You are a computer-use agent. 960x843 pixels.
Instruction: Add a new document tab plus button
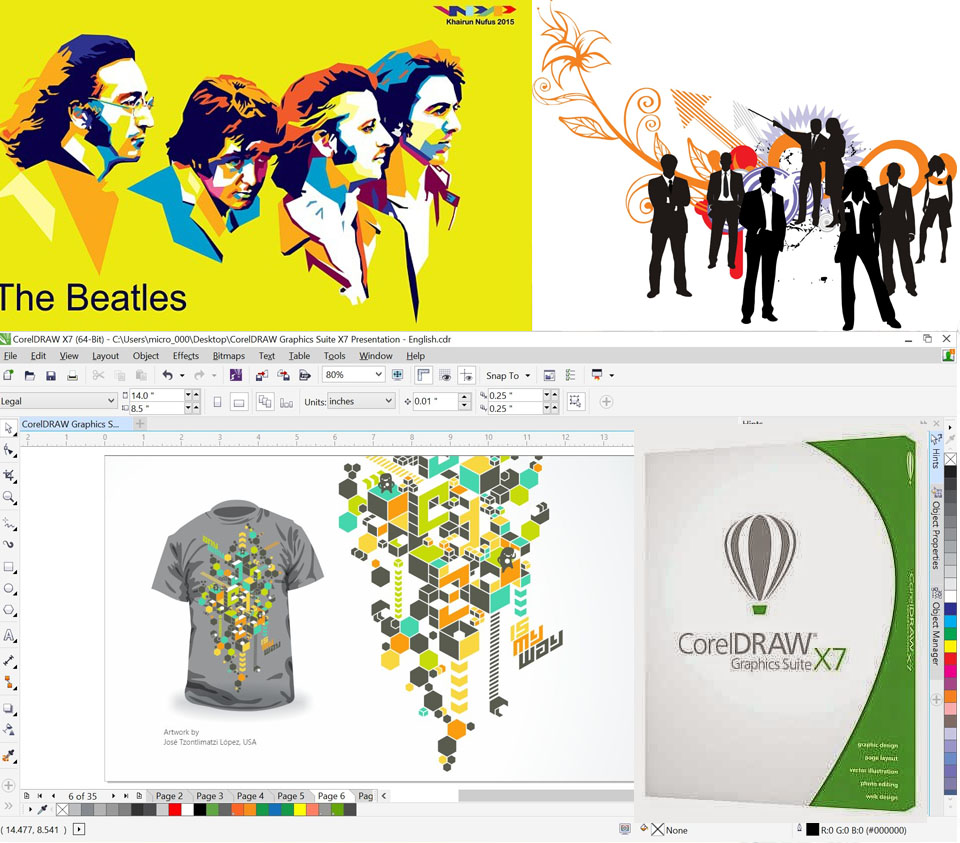point(140,424)
